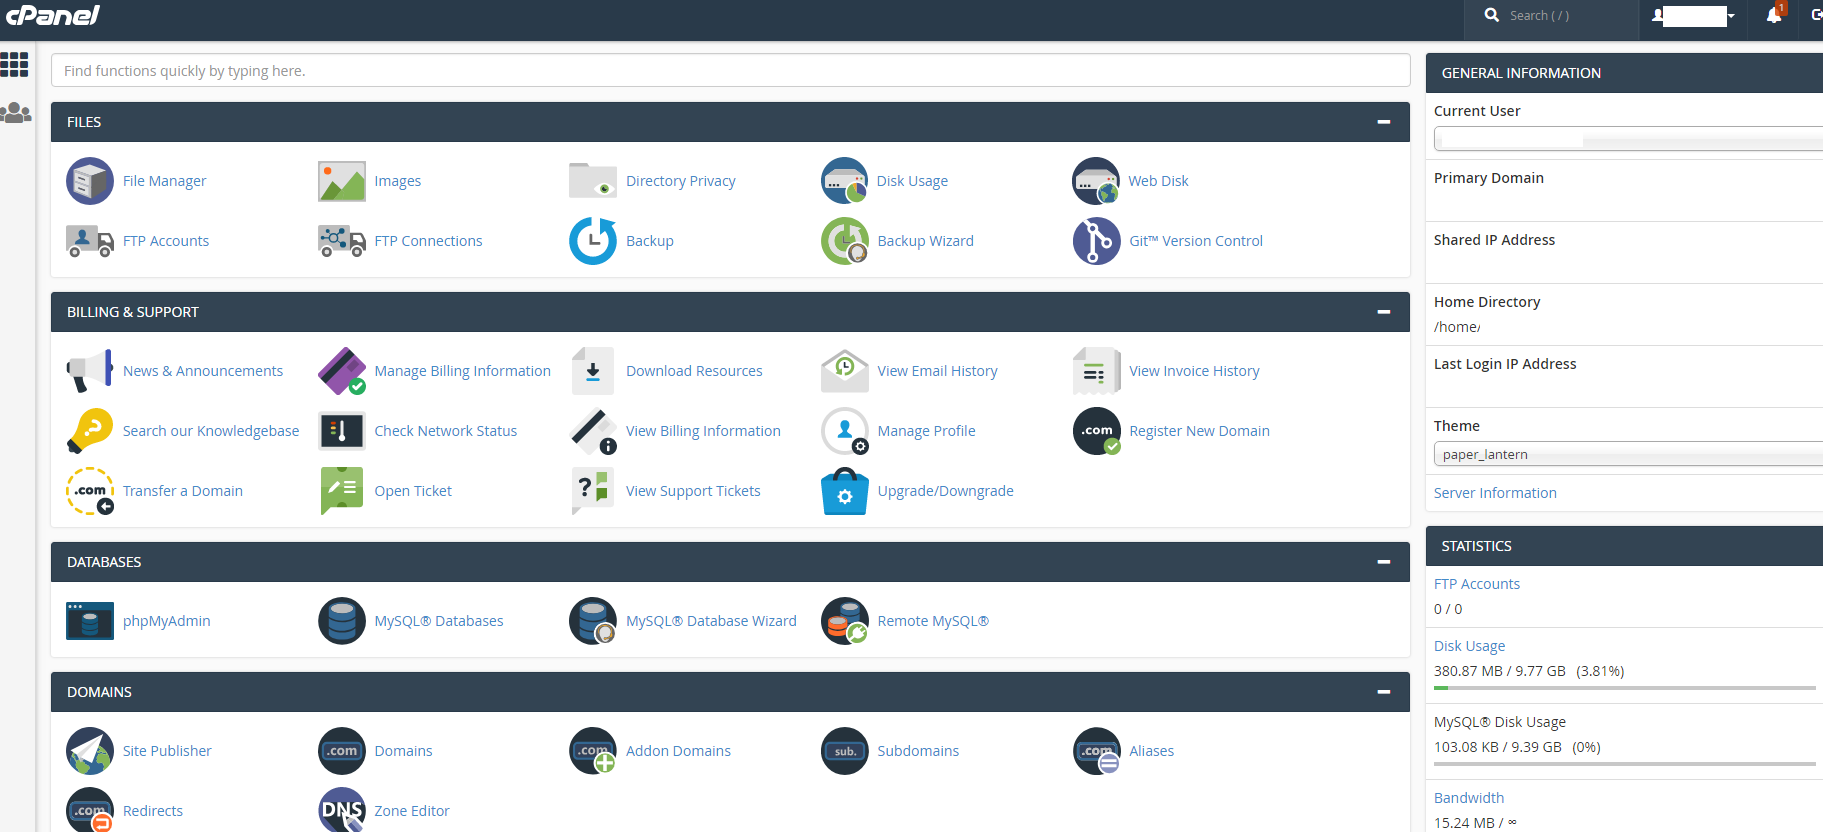This screenshot has width=1823, height=832.
Task: Click the Find functions search field
Action: pos(730,71)
